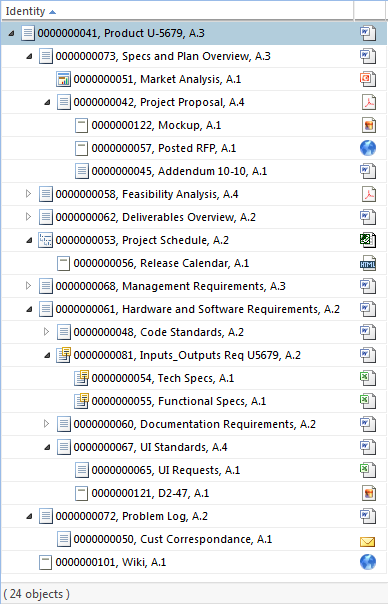Open HTML file icon for Release Calendar

pyautogui.click(x=368, y=263)
